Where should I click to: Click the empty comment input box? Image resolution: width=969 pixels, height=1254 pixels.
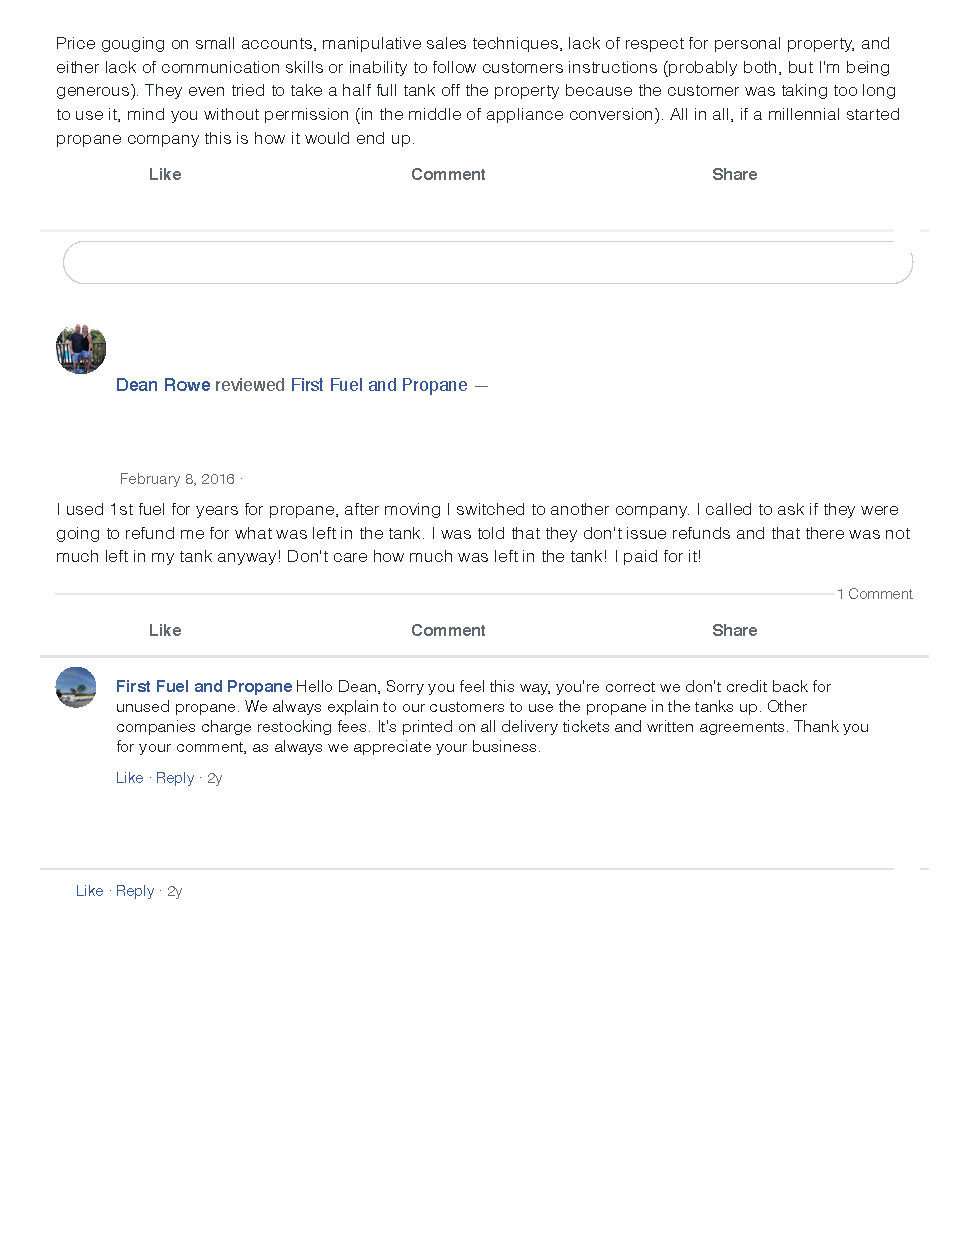[x=487, y=263]
